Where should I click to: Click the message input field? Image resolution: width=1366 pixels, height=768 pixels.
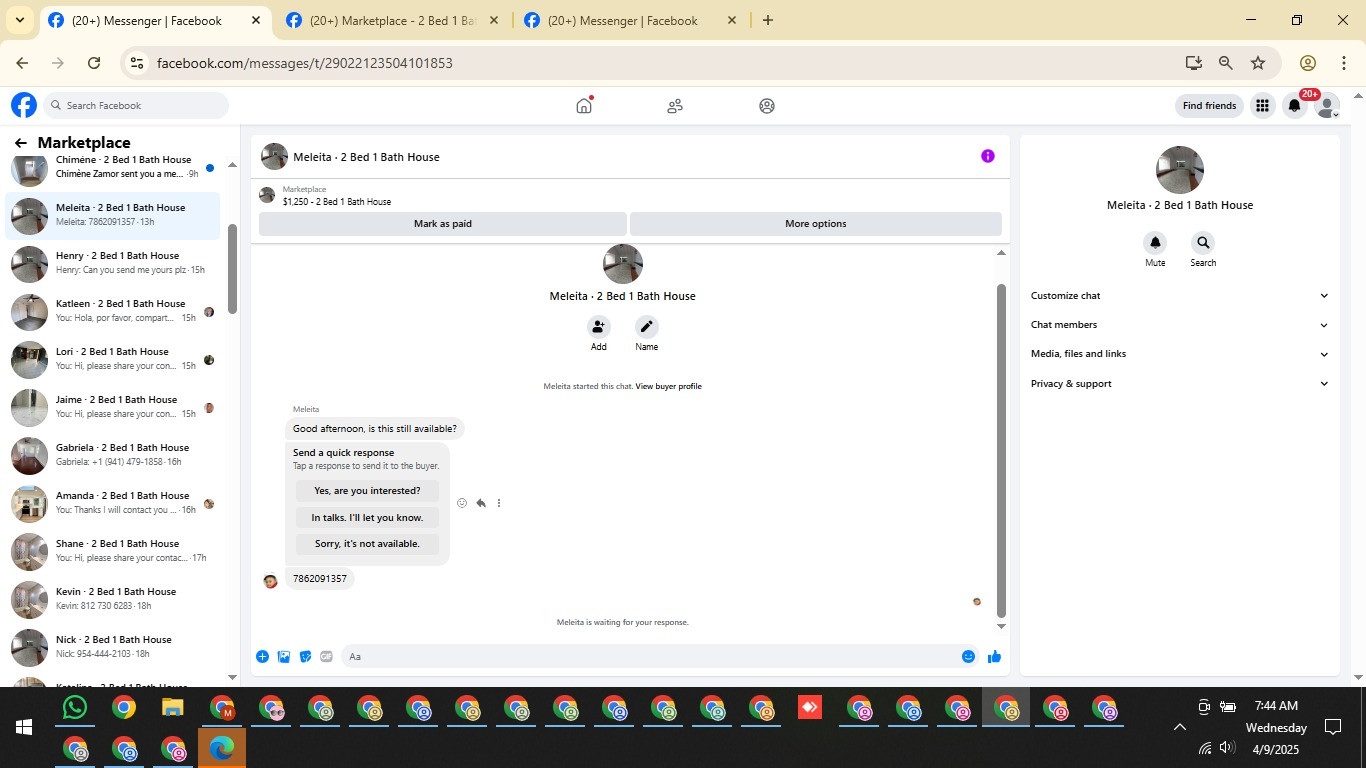[x=650, y=657]
